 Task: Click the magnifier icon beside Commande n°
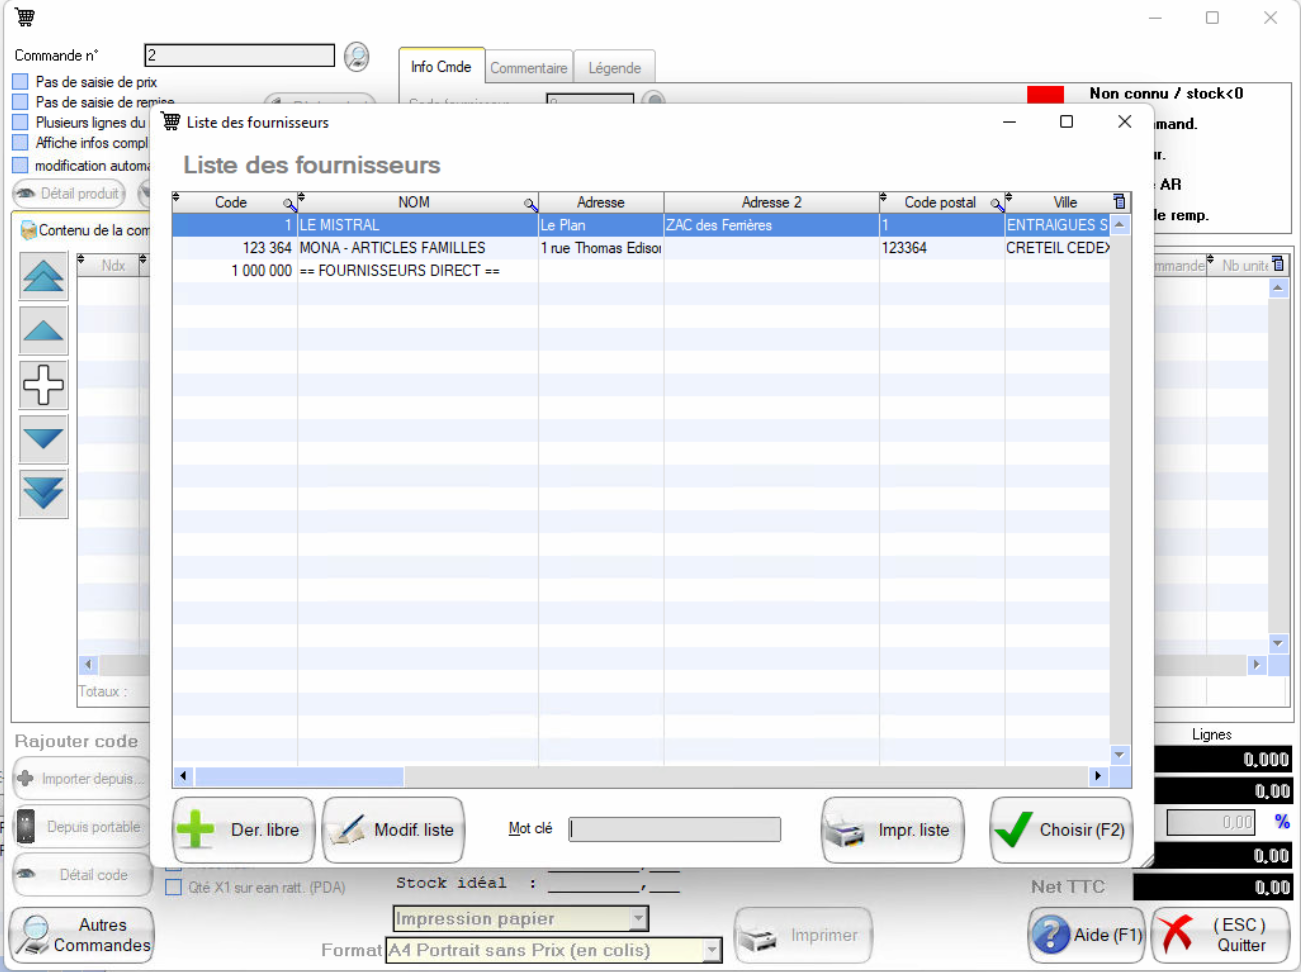point(356,56)
